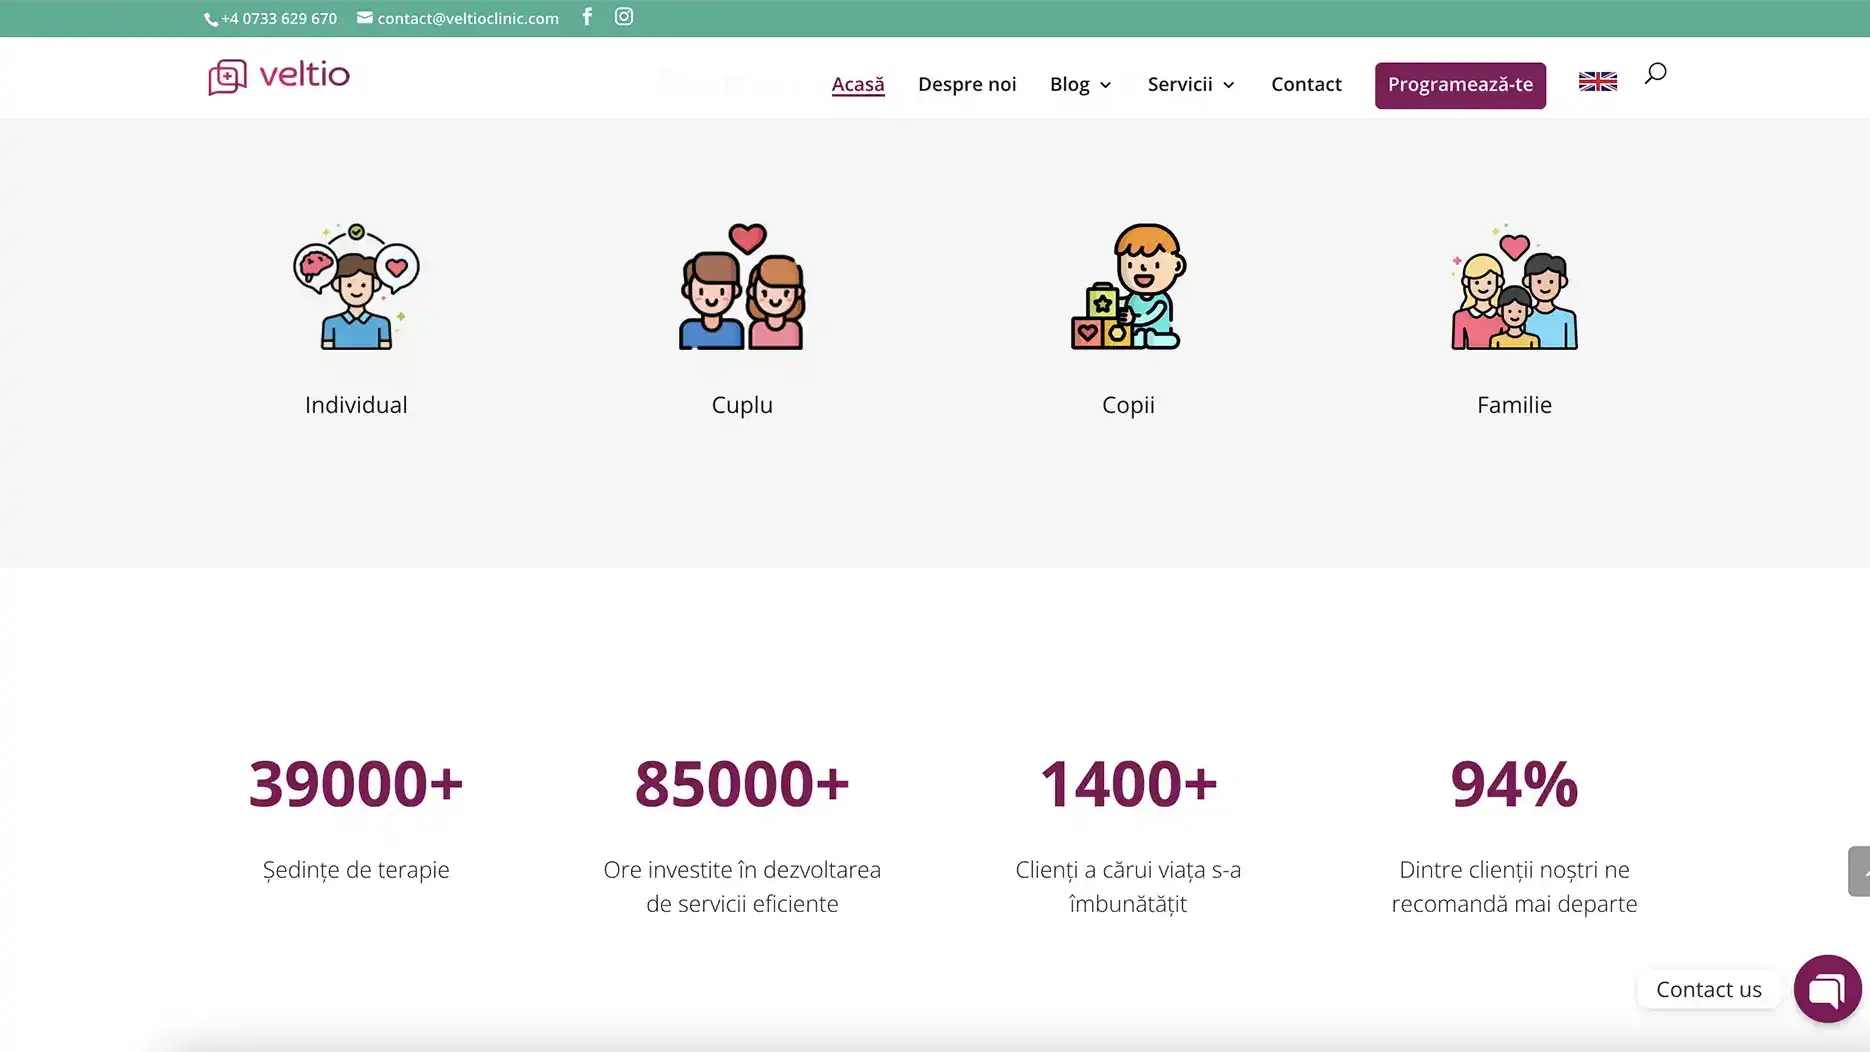The height and width of the screenshot is (1052, 1870).
Task: Expand the Blog dropdown menu
Action: (1080, 85)
